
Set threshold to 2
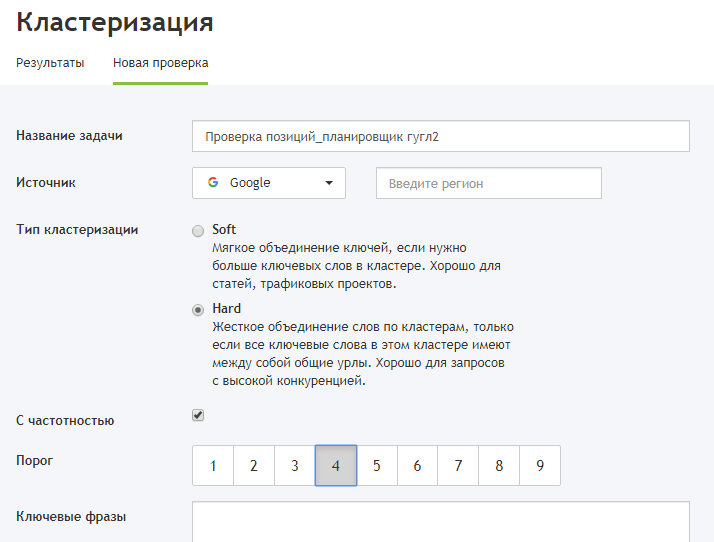(x=254, y=466)
